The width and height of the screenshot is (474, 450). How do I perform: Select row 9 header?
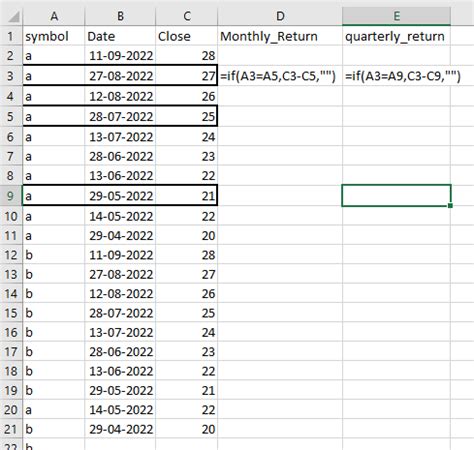pos(11,196)
